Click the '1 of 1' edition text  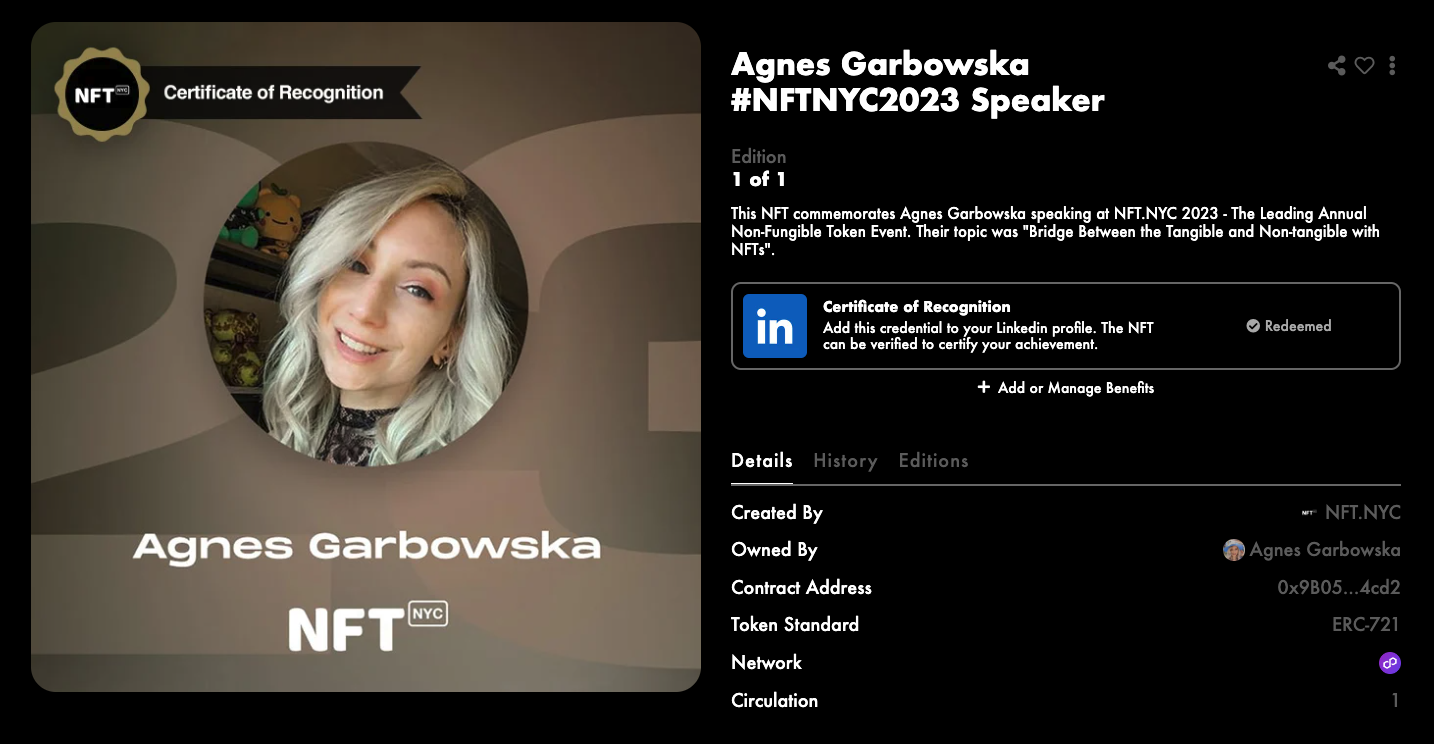pyautogui.click(x=759, y=180)
